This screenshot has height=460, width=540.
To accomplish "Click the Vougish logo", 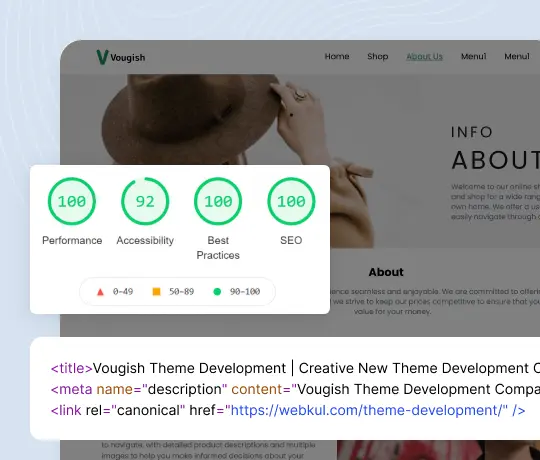I will pos(121,57).
